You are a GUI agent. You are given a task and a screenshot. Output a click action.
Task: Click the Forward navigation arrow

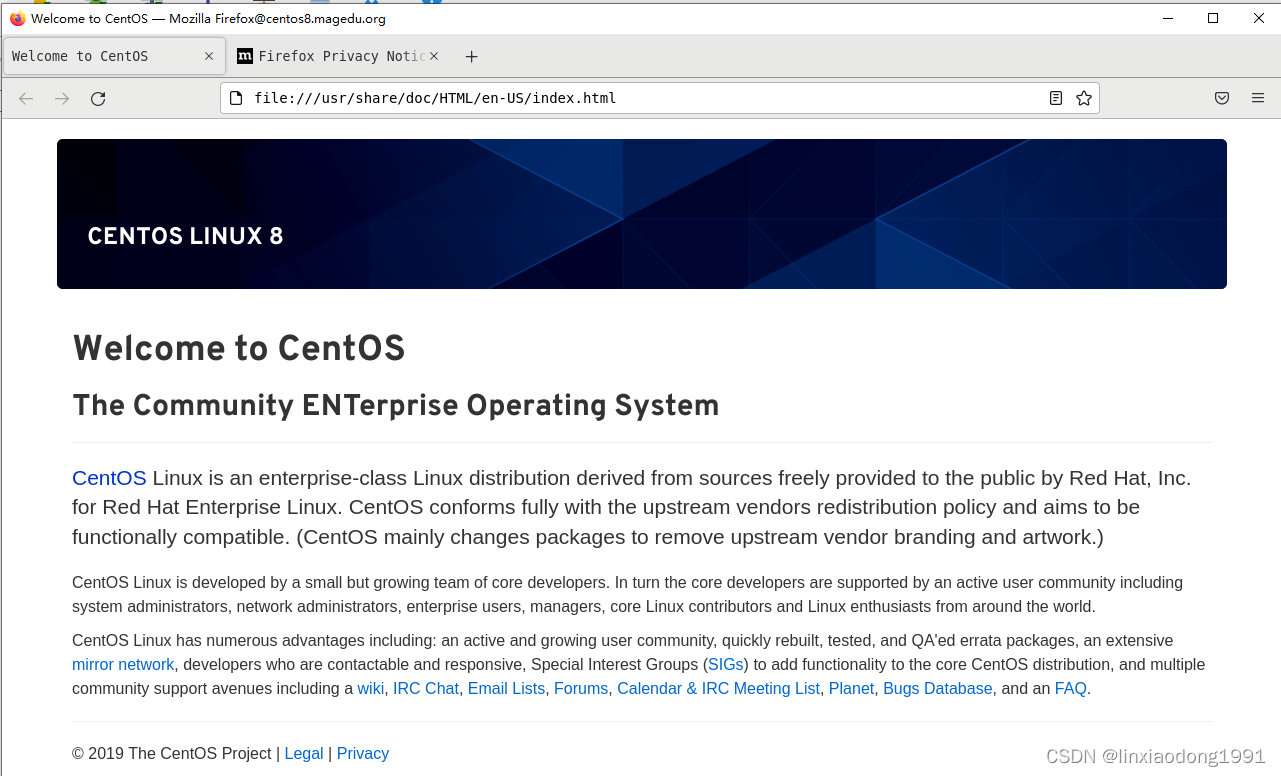coord(62,98)
